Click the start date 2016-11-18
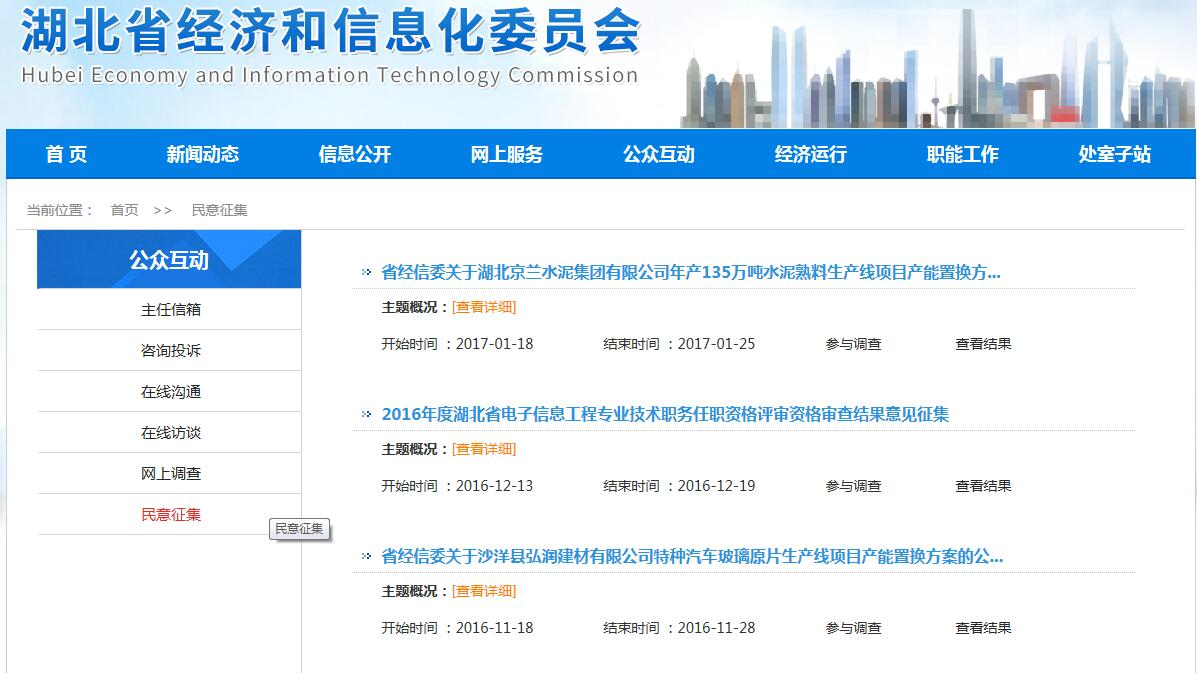The width and height of the screenshot is (1197, 673). 495,628
